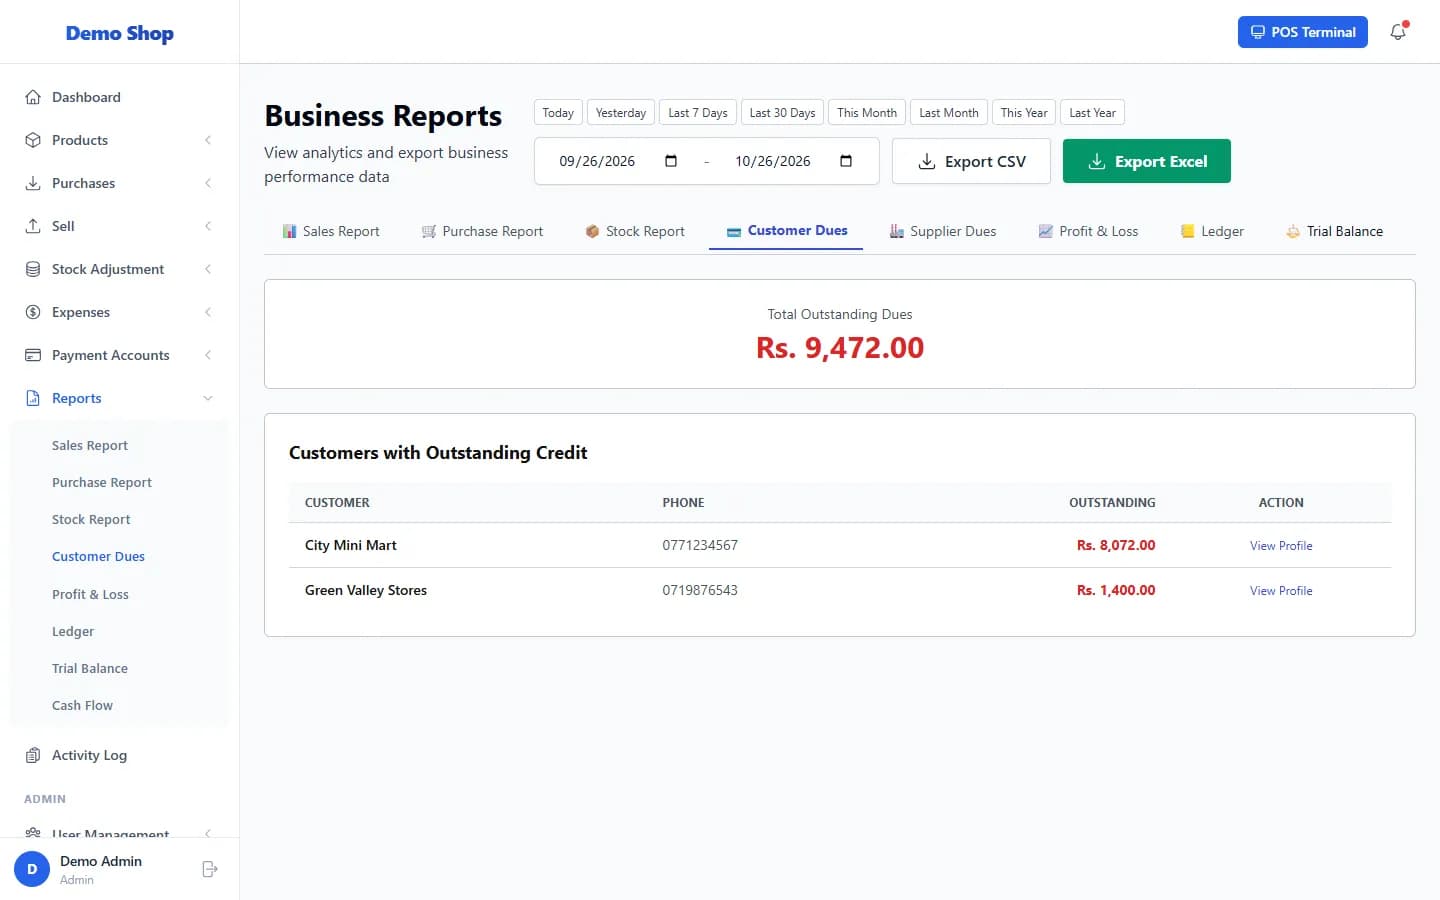The height and width of the screenshot is (900, 1440).
Task: Click the start date field 09/26/2026
Action: coord(619,161)
